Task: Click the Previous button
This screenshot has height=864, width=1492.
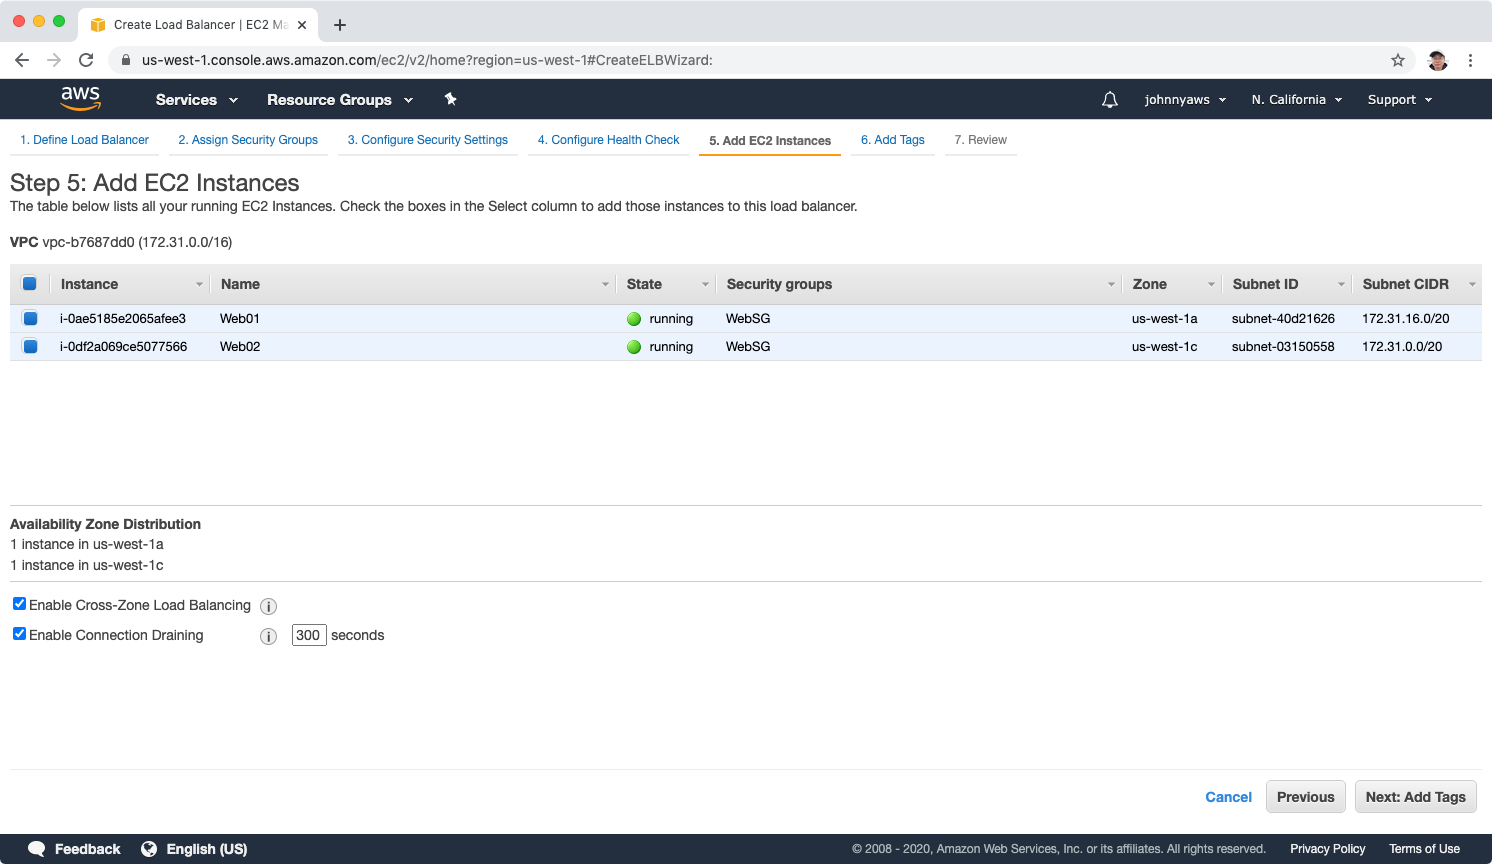Action: click(1305, 797)
